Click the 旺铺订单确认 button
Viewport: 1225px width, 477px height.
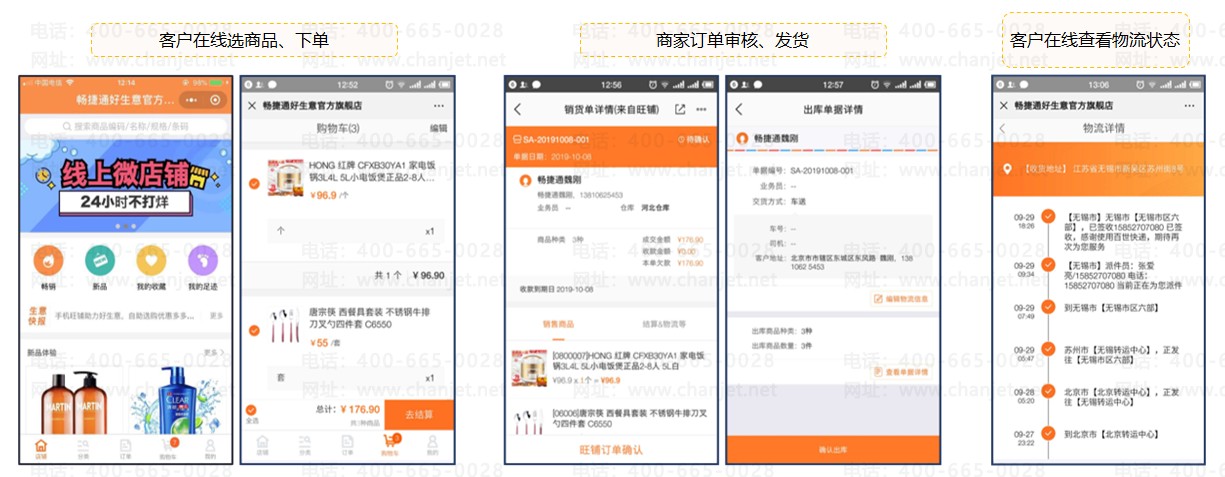tap(611, 450)
